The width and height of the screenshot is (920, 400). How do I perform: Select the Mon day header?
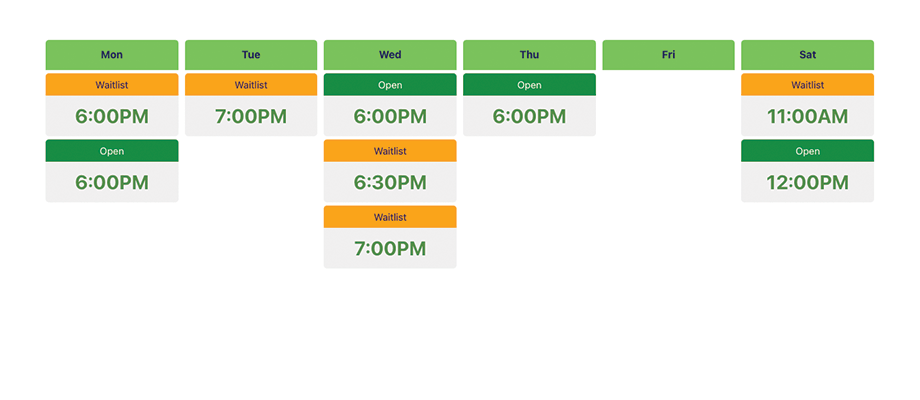(112, 55)
